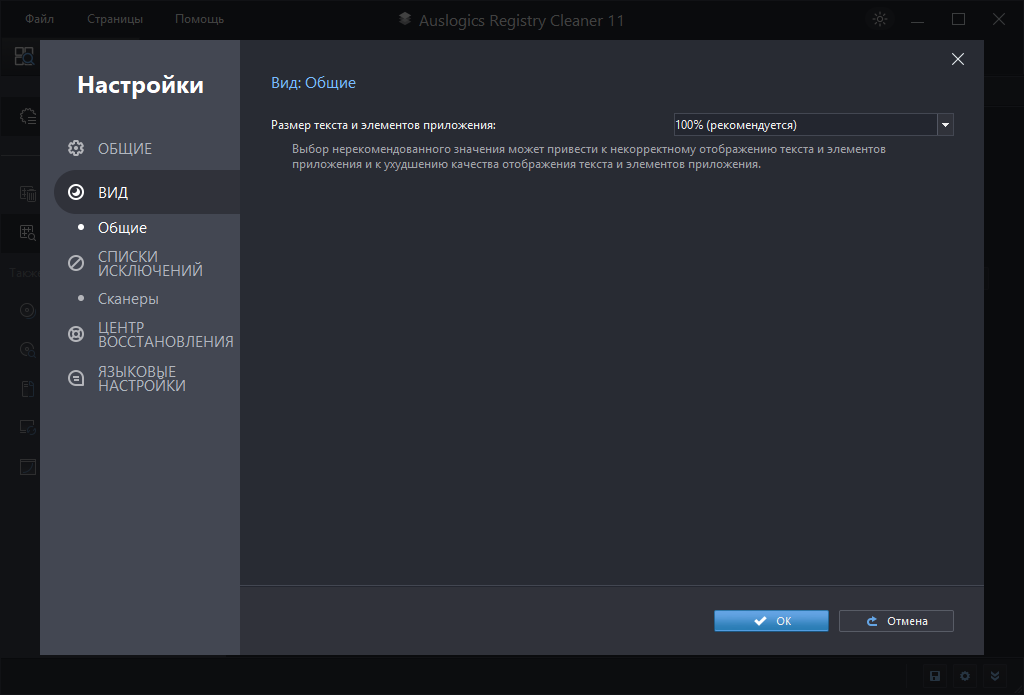The width and height of the screenshot is (1024, 695).
Task: Click the gear icon in bottom status bar
Action: click(965, 676)
